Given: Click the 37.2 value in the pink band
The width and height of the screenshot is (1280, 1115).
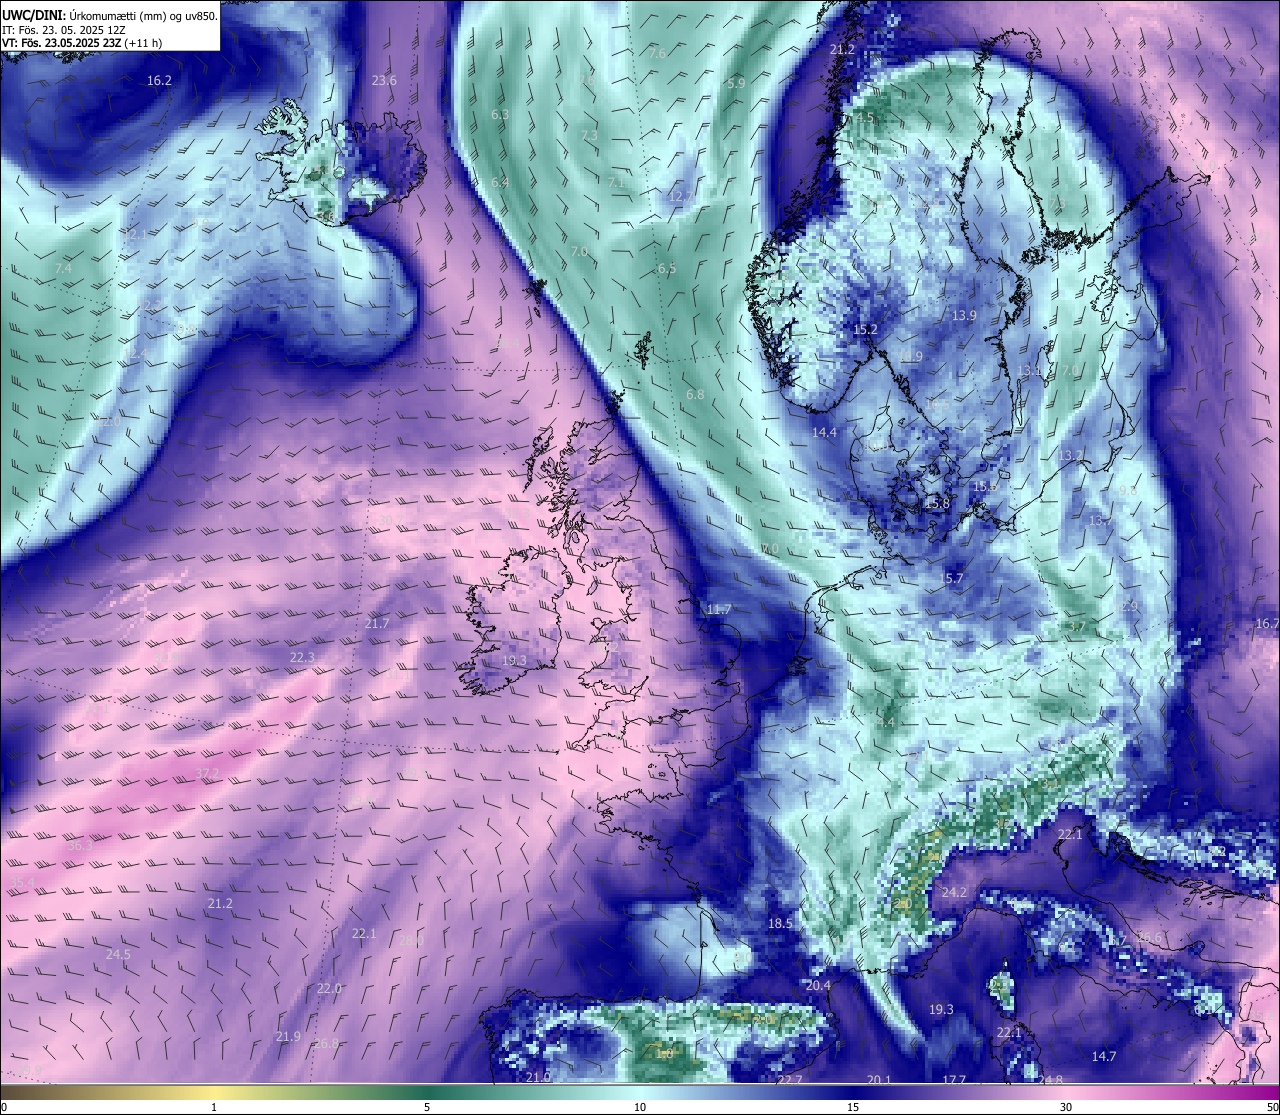Looking at the screenshot, I should pyautogui.click(x=207, y=773).
